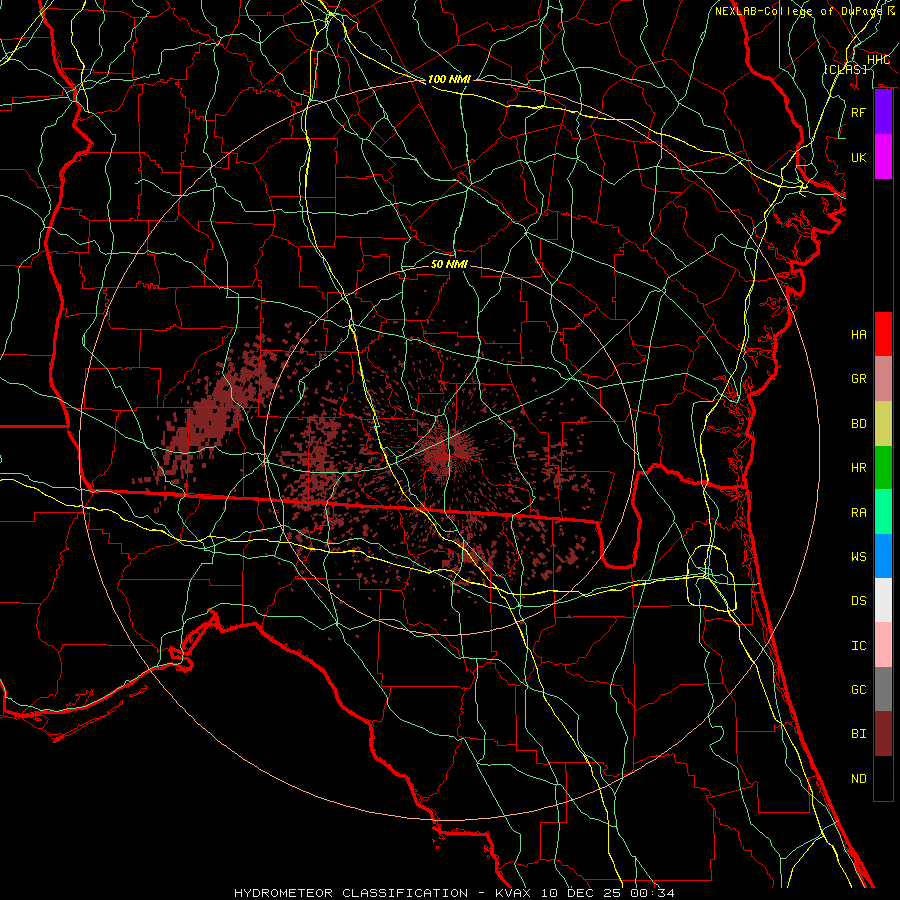The width and height of the screenshot is (900, 900).
Task: Click the '[CLAS]' legend header text
Action: 845,70
